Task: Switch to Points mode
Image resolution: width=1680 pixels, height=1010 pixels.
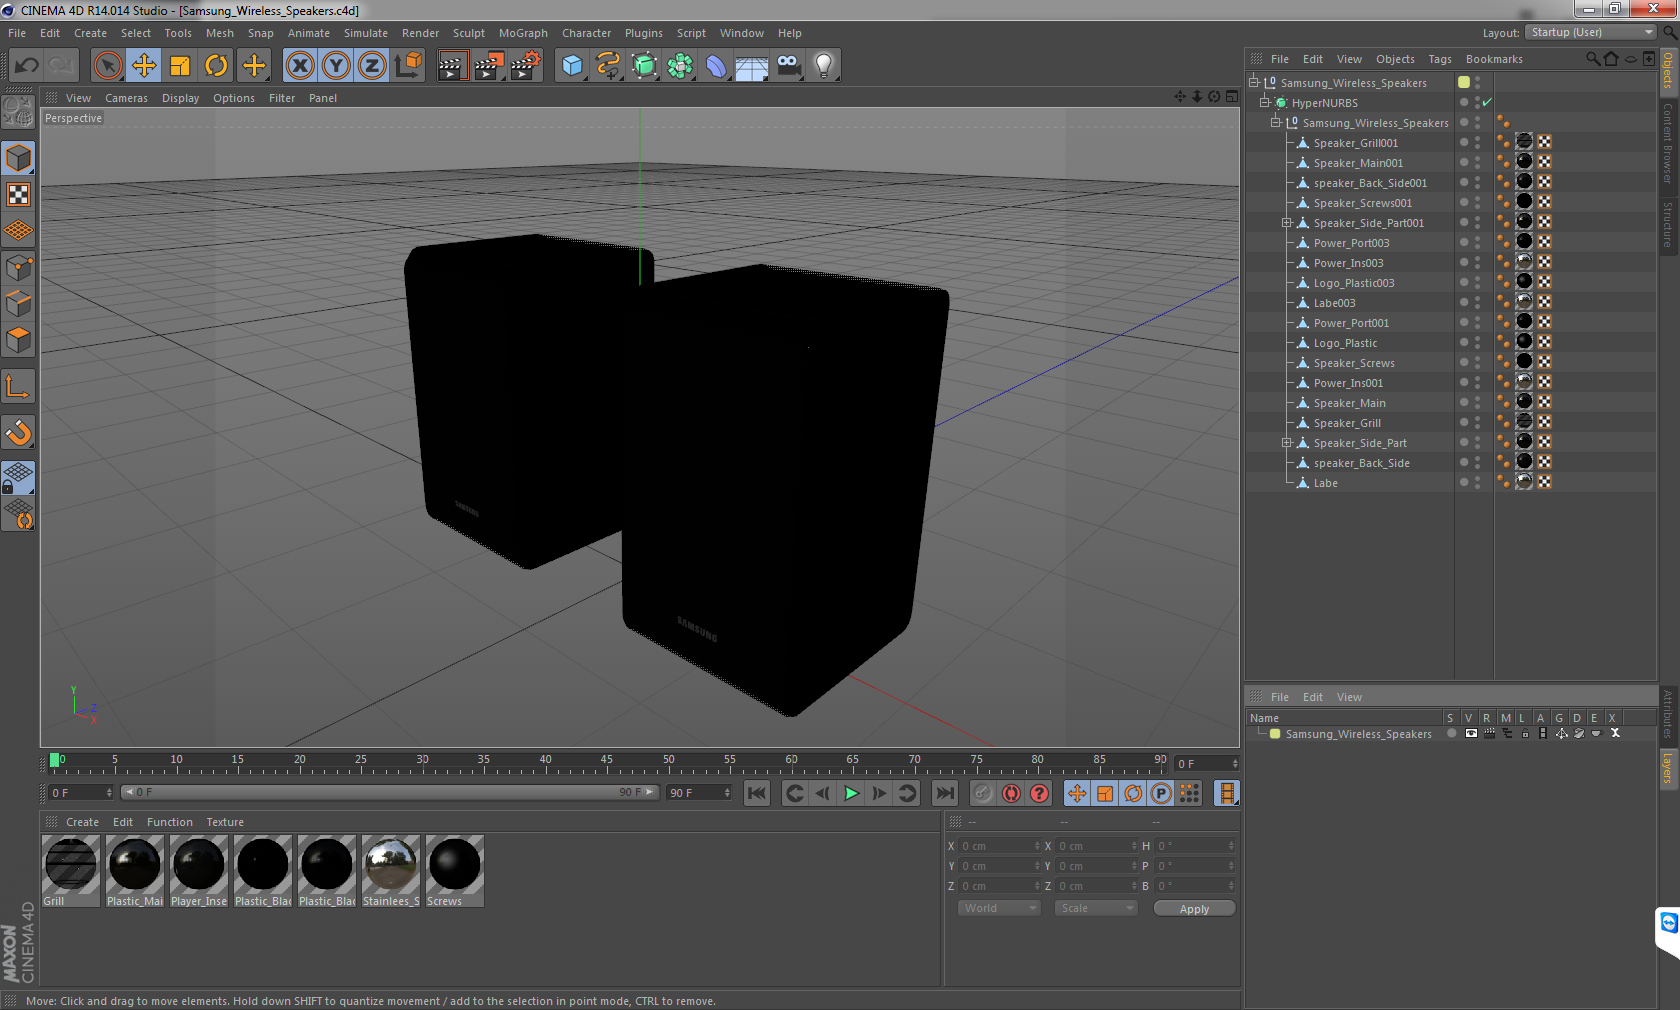Action: 18,267
